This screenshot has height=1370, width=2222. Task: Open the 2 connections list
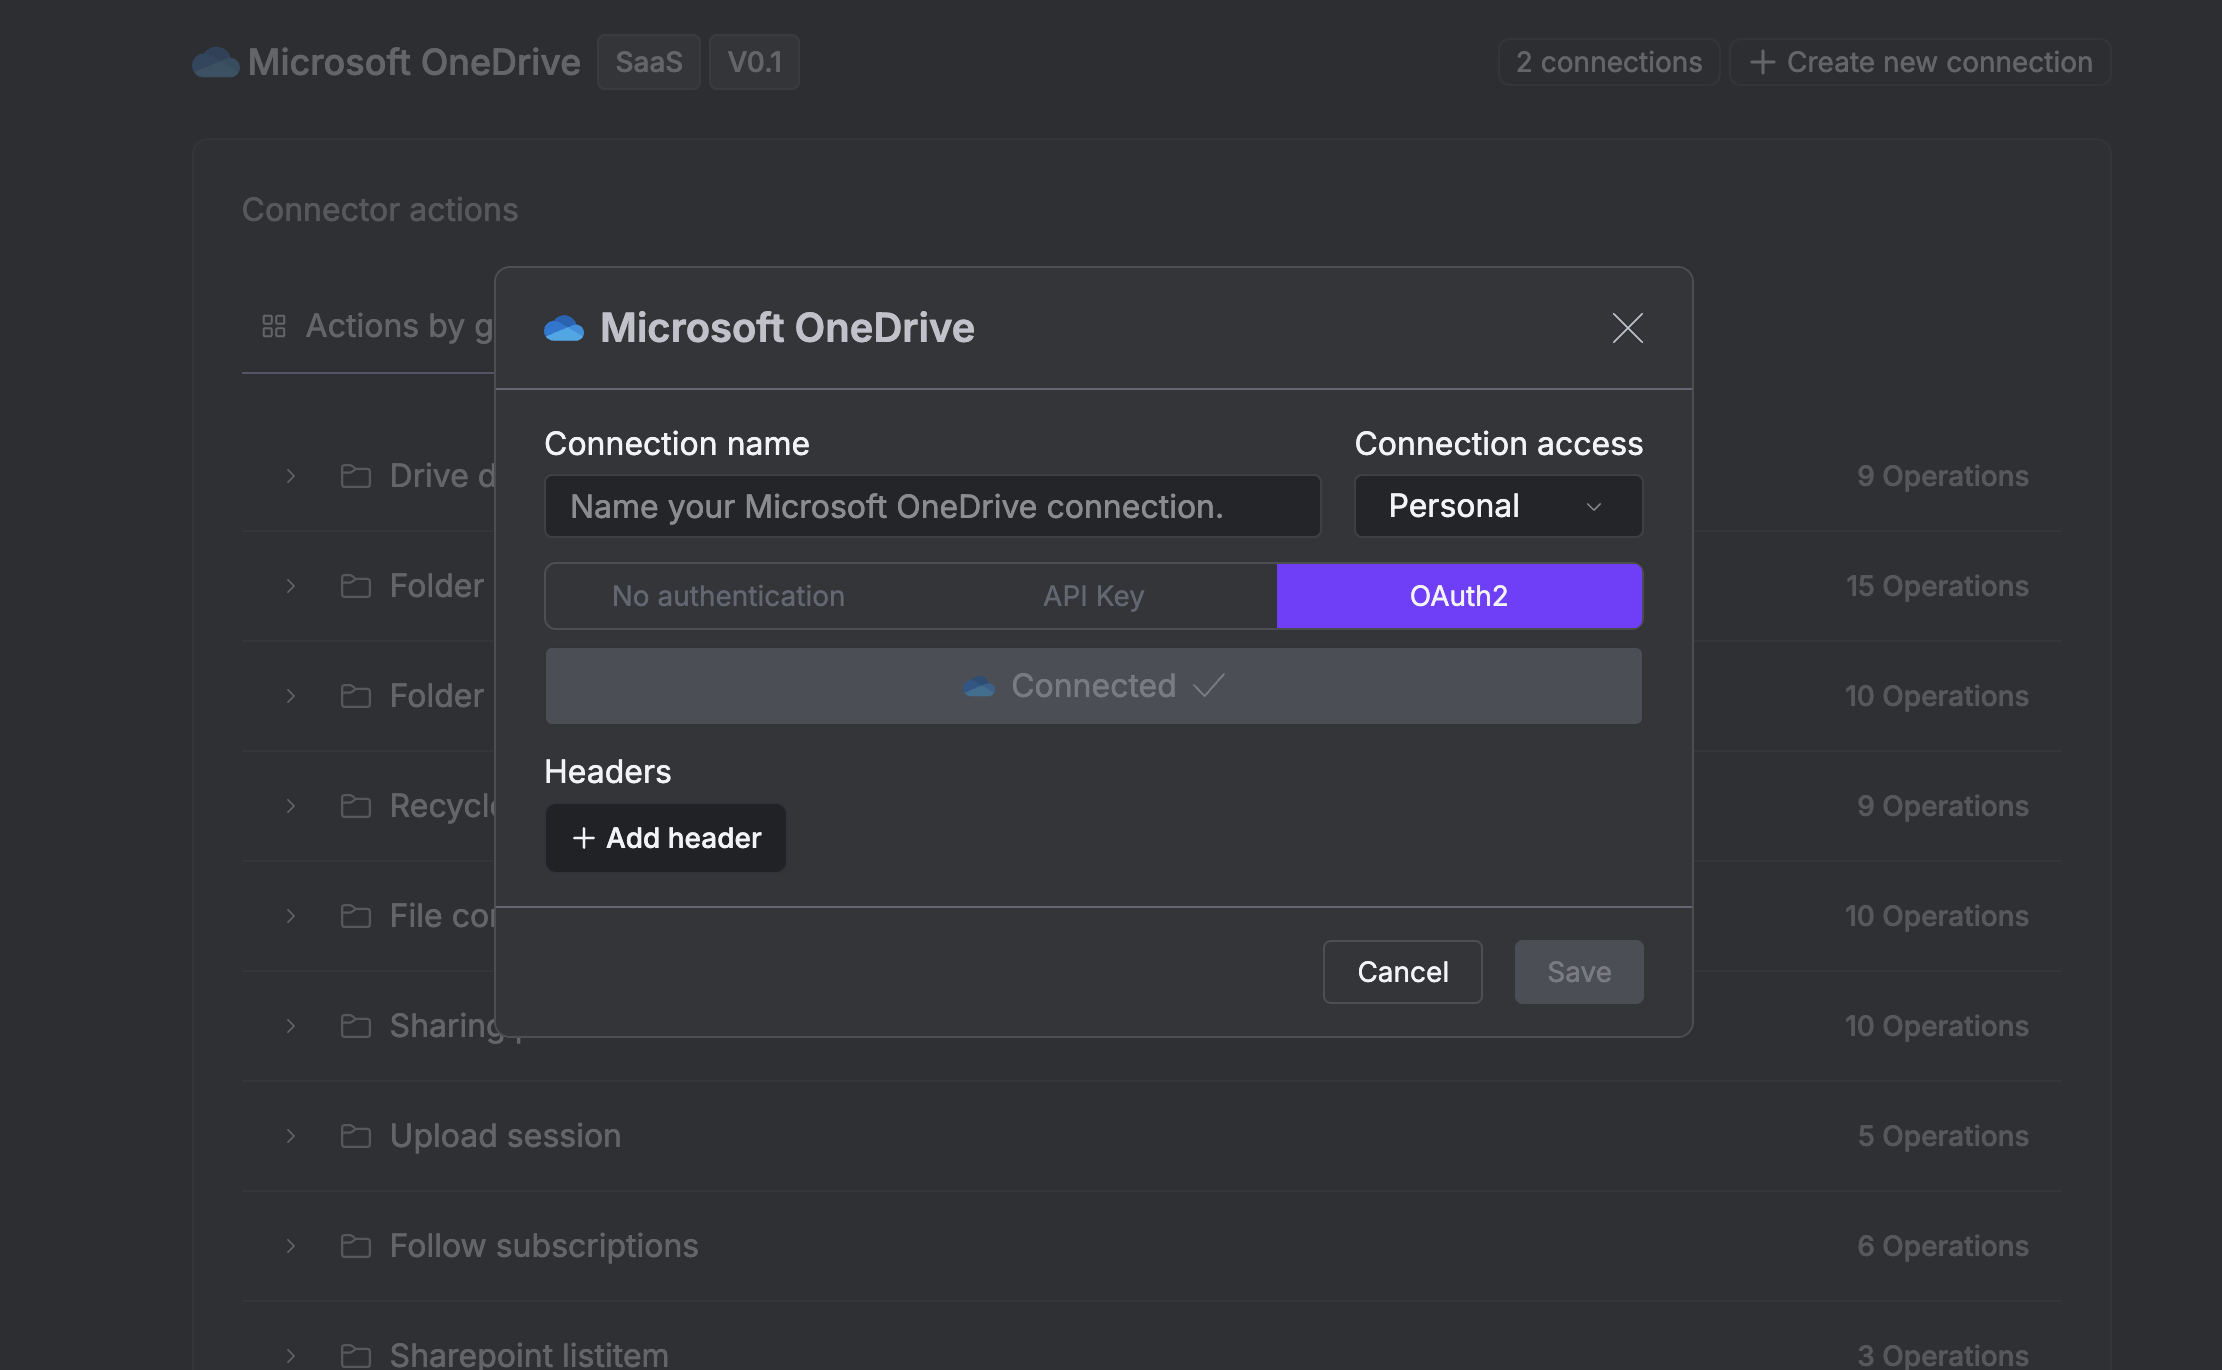point(1608,62)
